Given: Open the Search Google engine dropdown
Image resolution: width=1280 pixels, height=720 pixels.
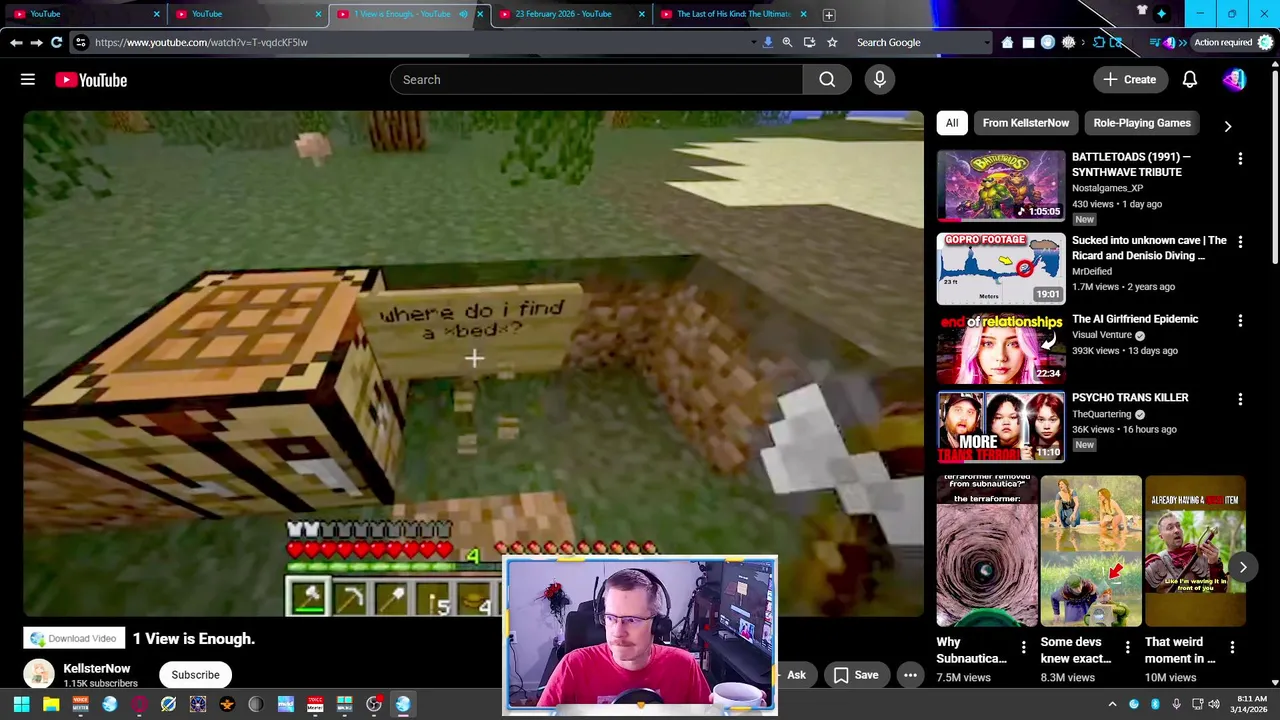Looking at the screenshot, I should click(x=985, y=42).
